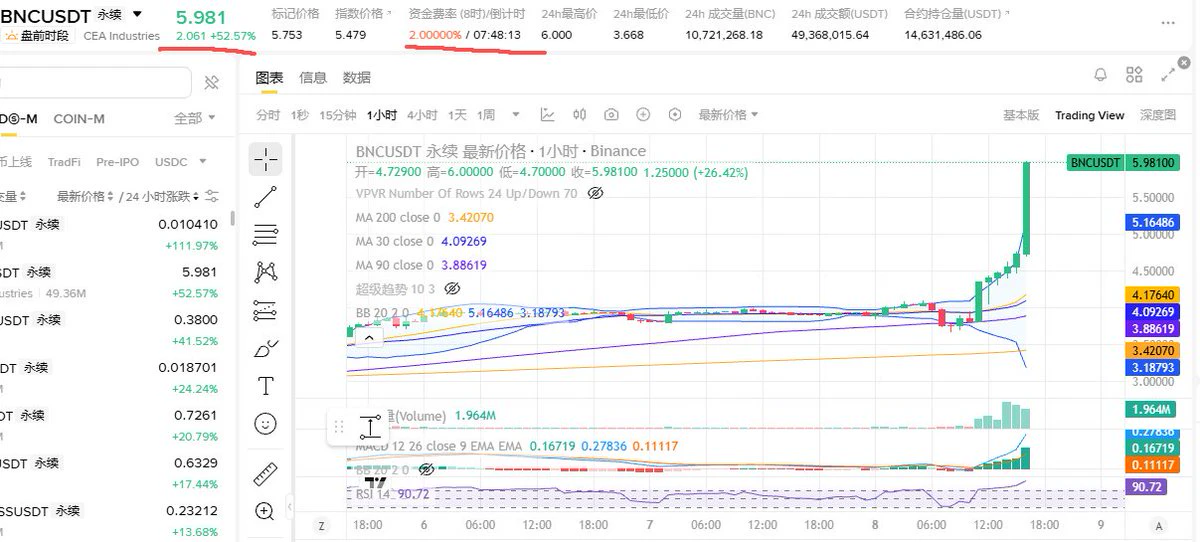This screenshot has height=542, width=1200.
Task: Open the 全部 filter dropdown
Action: point(195,118)
